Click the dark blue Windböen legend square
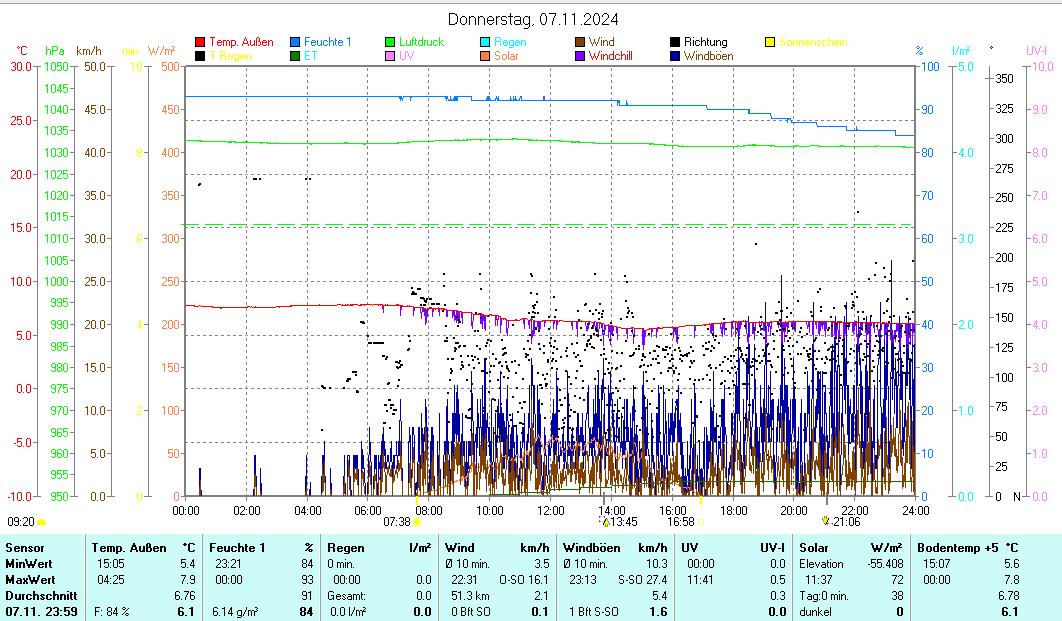This screenshot has width=1062, height=621. tap(675, 56)
